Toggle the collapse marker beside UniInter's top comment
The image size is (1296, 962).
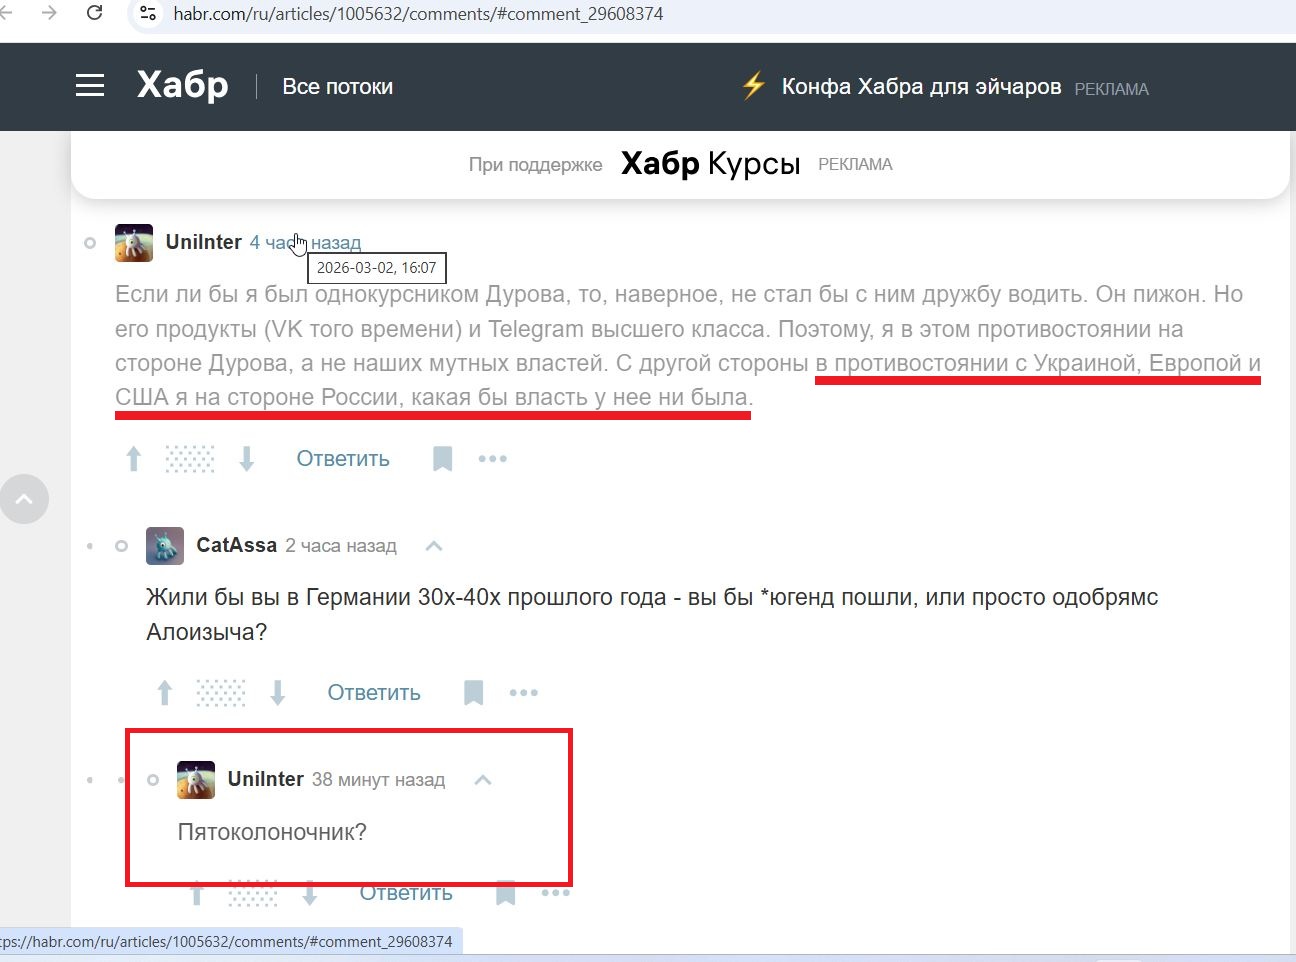tap(90, 243)
